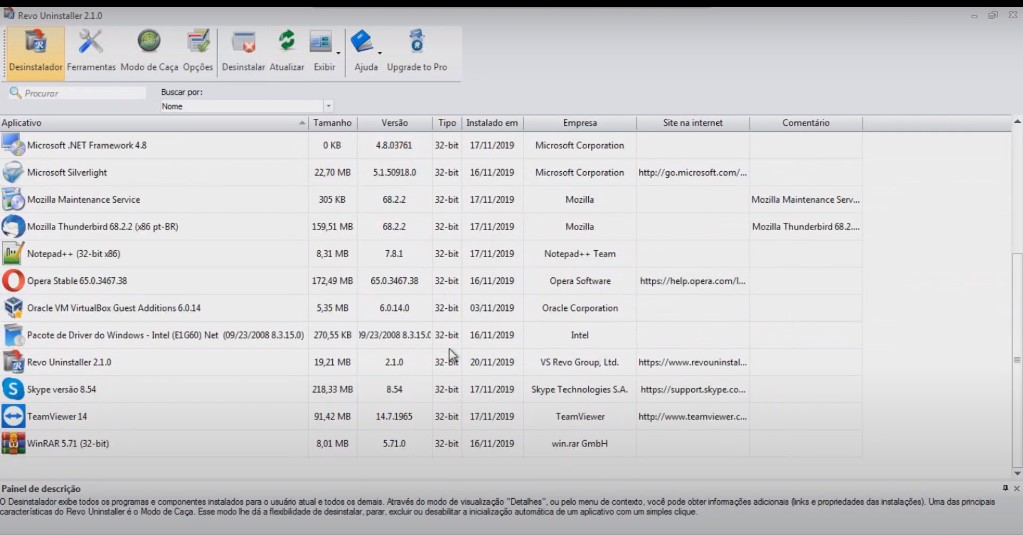Open the Opções settings icon
The image size is (1023, 535).
[x=198, y=42]
